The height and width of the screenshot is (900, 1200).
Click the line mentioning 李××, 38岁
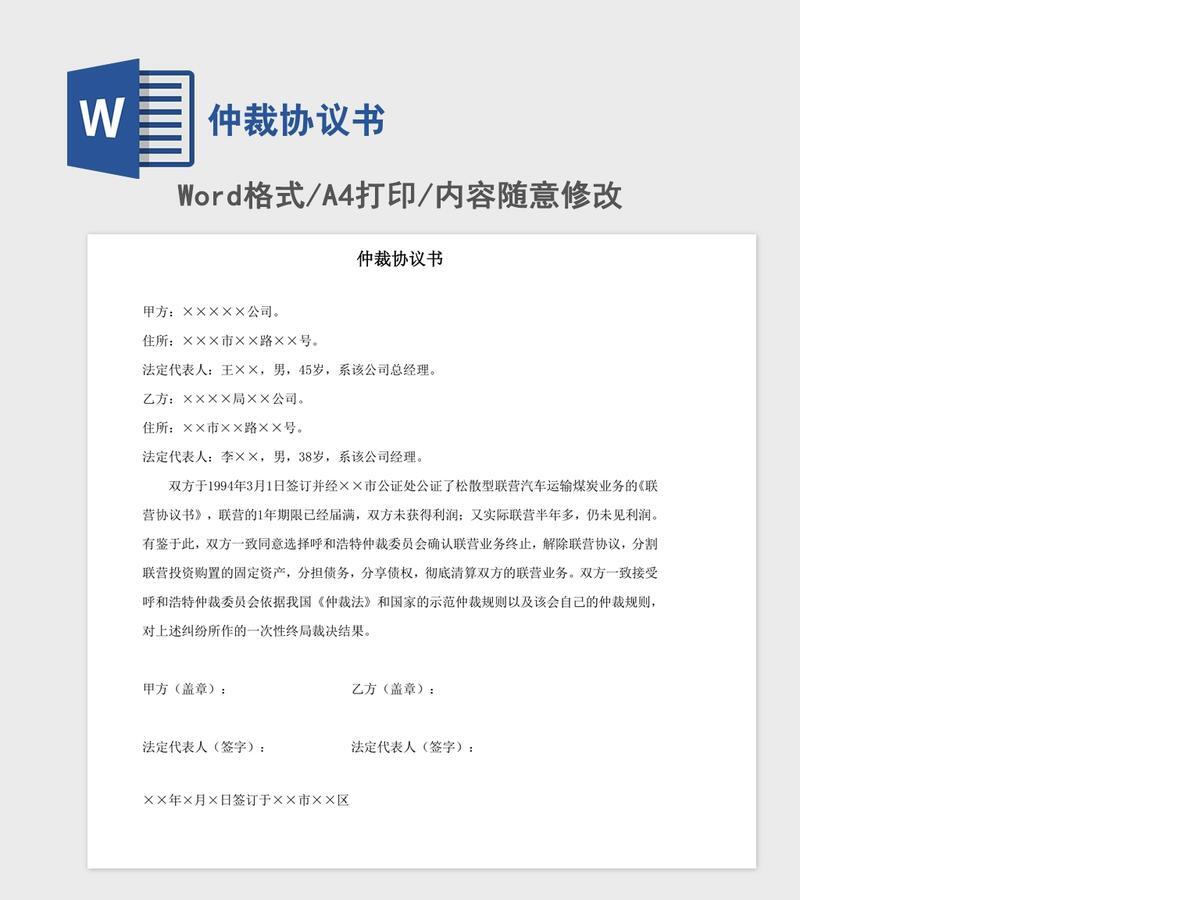pyautogui.click(x=284, y=457)
